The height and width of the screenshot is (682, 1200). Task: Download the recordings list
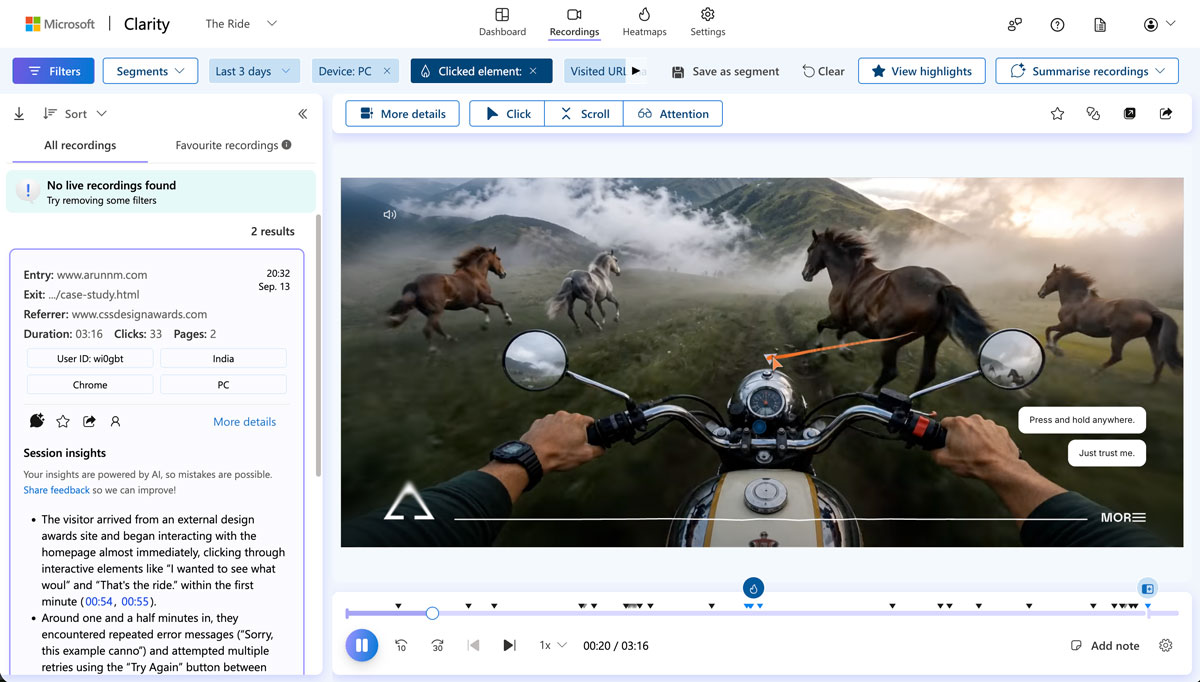19,114
